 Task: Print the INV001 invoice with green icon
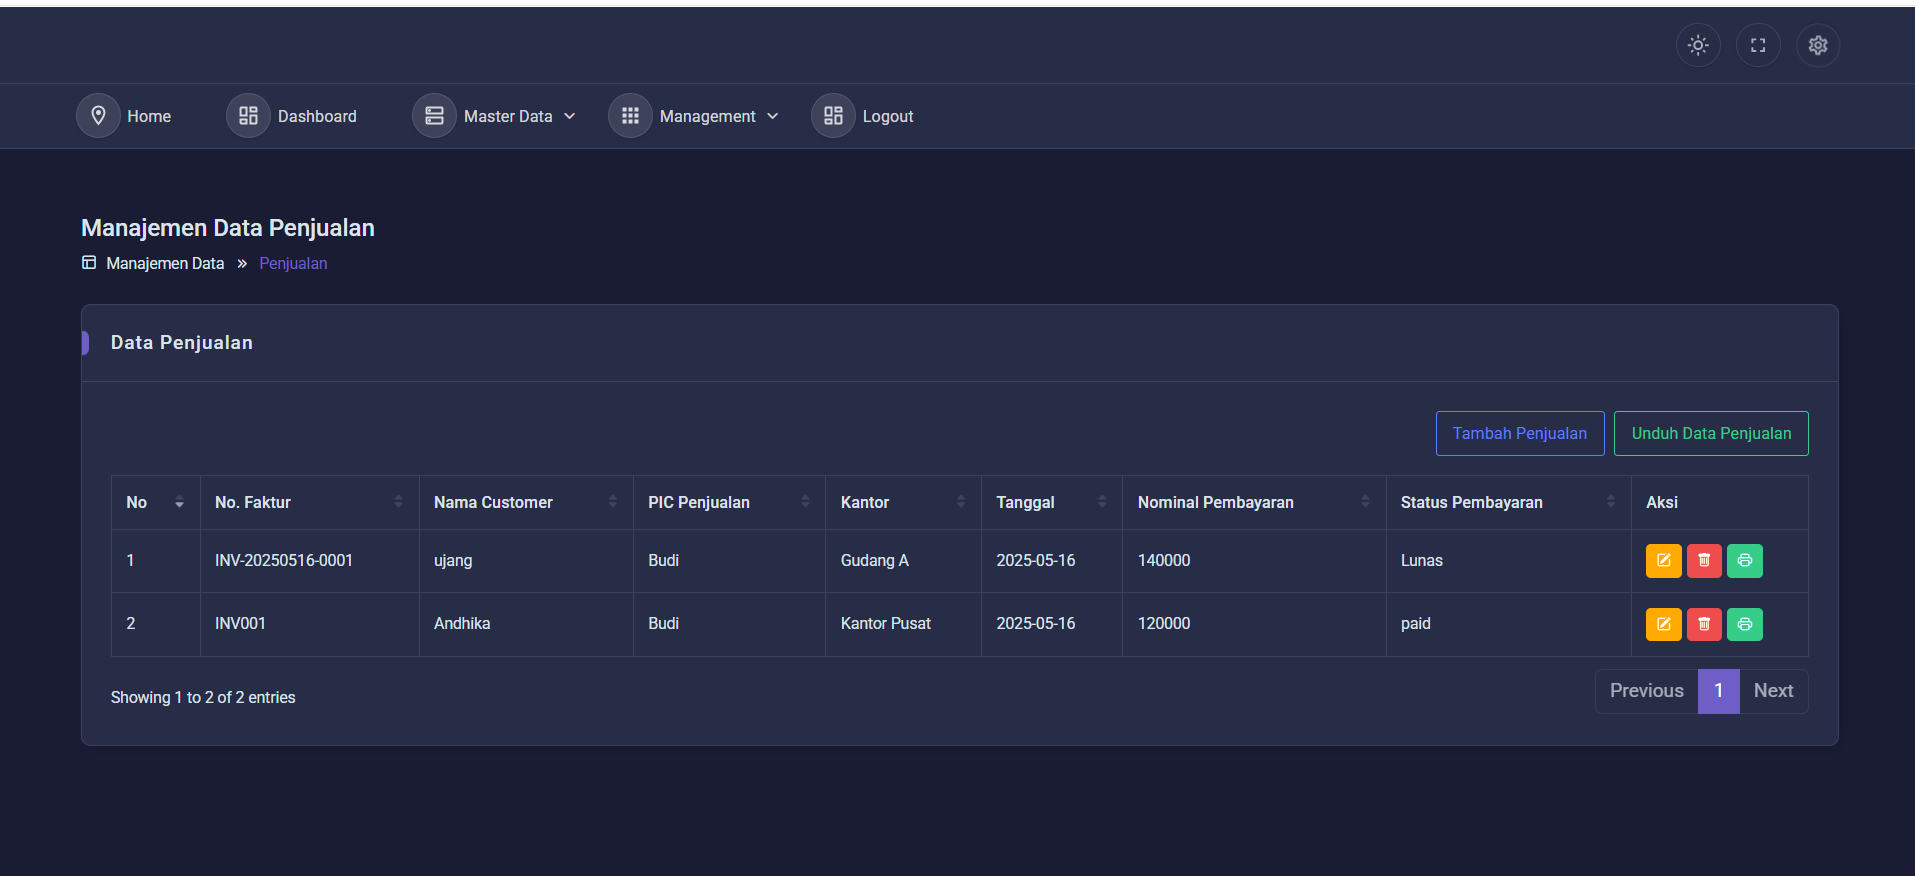point(1744,624)
